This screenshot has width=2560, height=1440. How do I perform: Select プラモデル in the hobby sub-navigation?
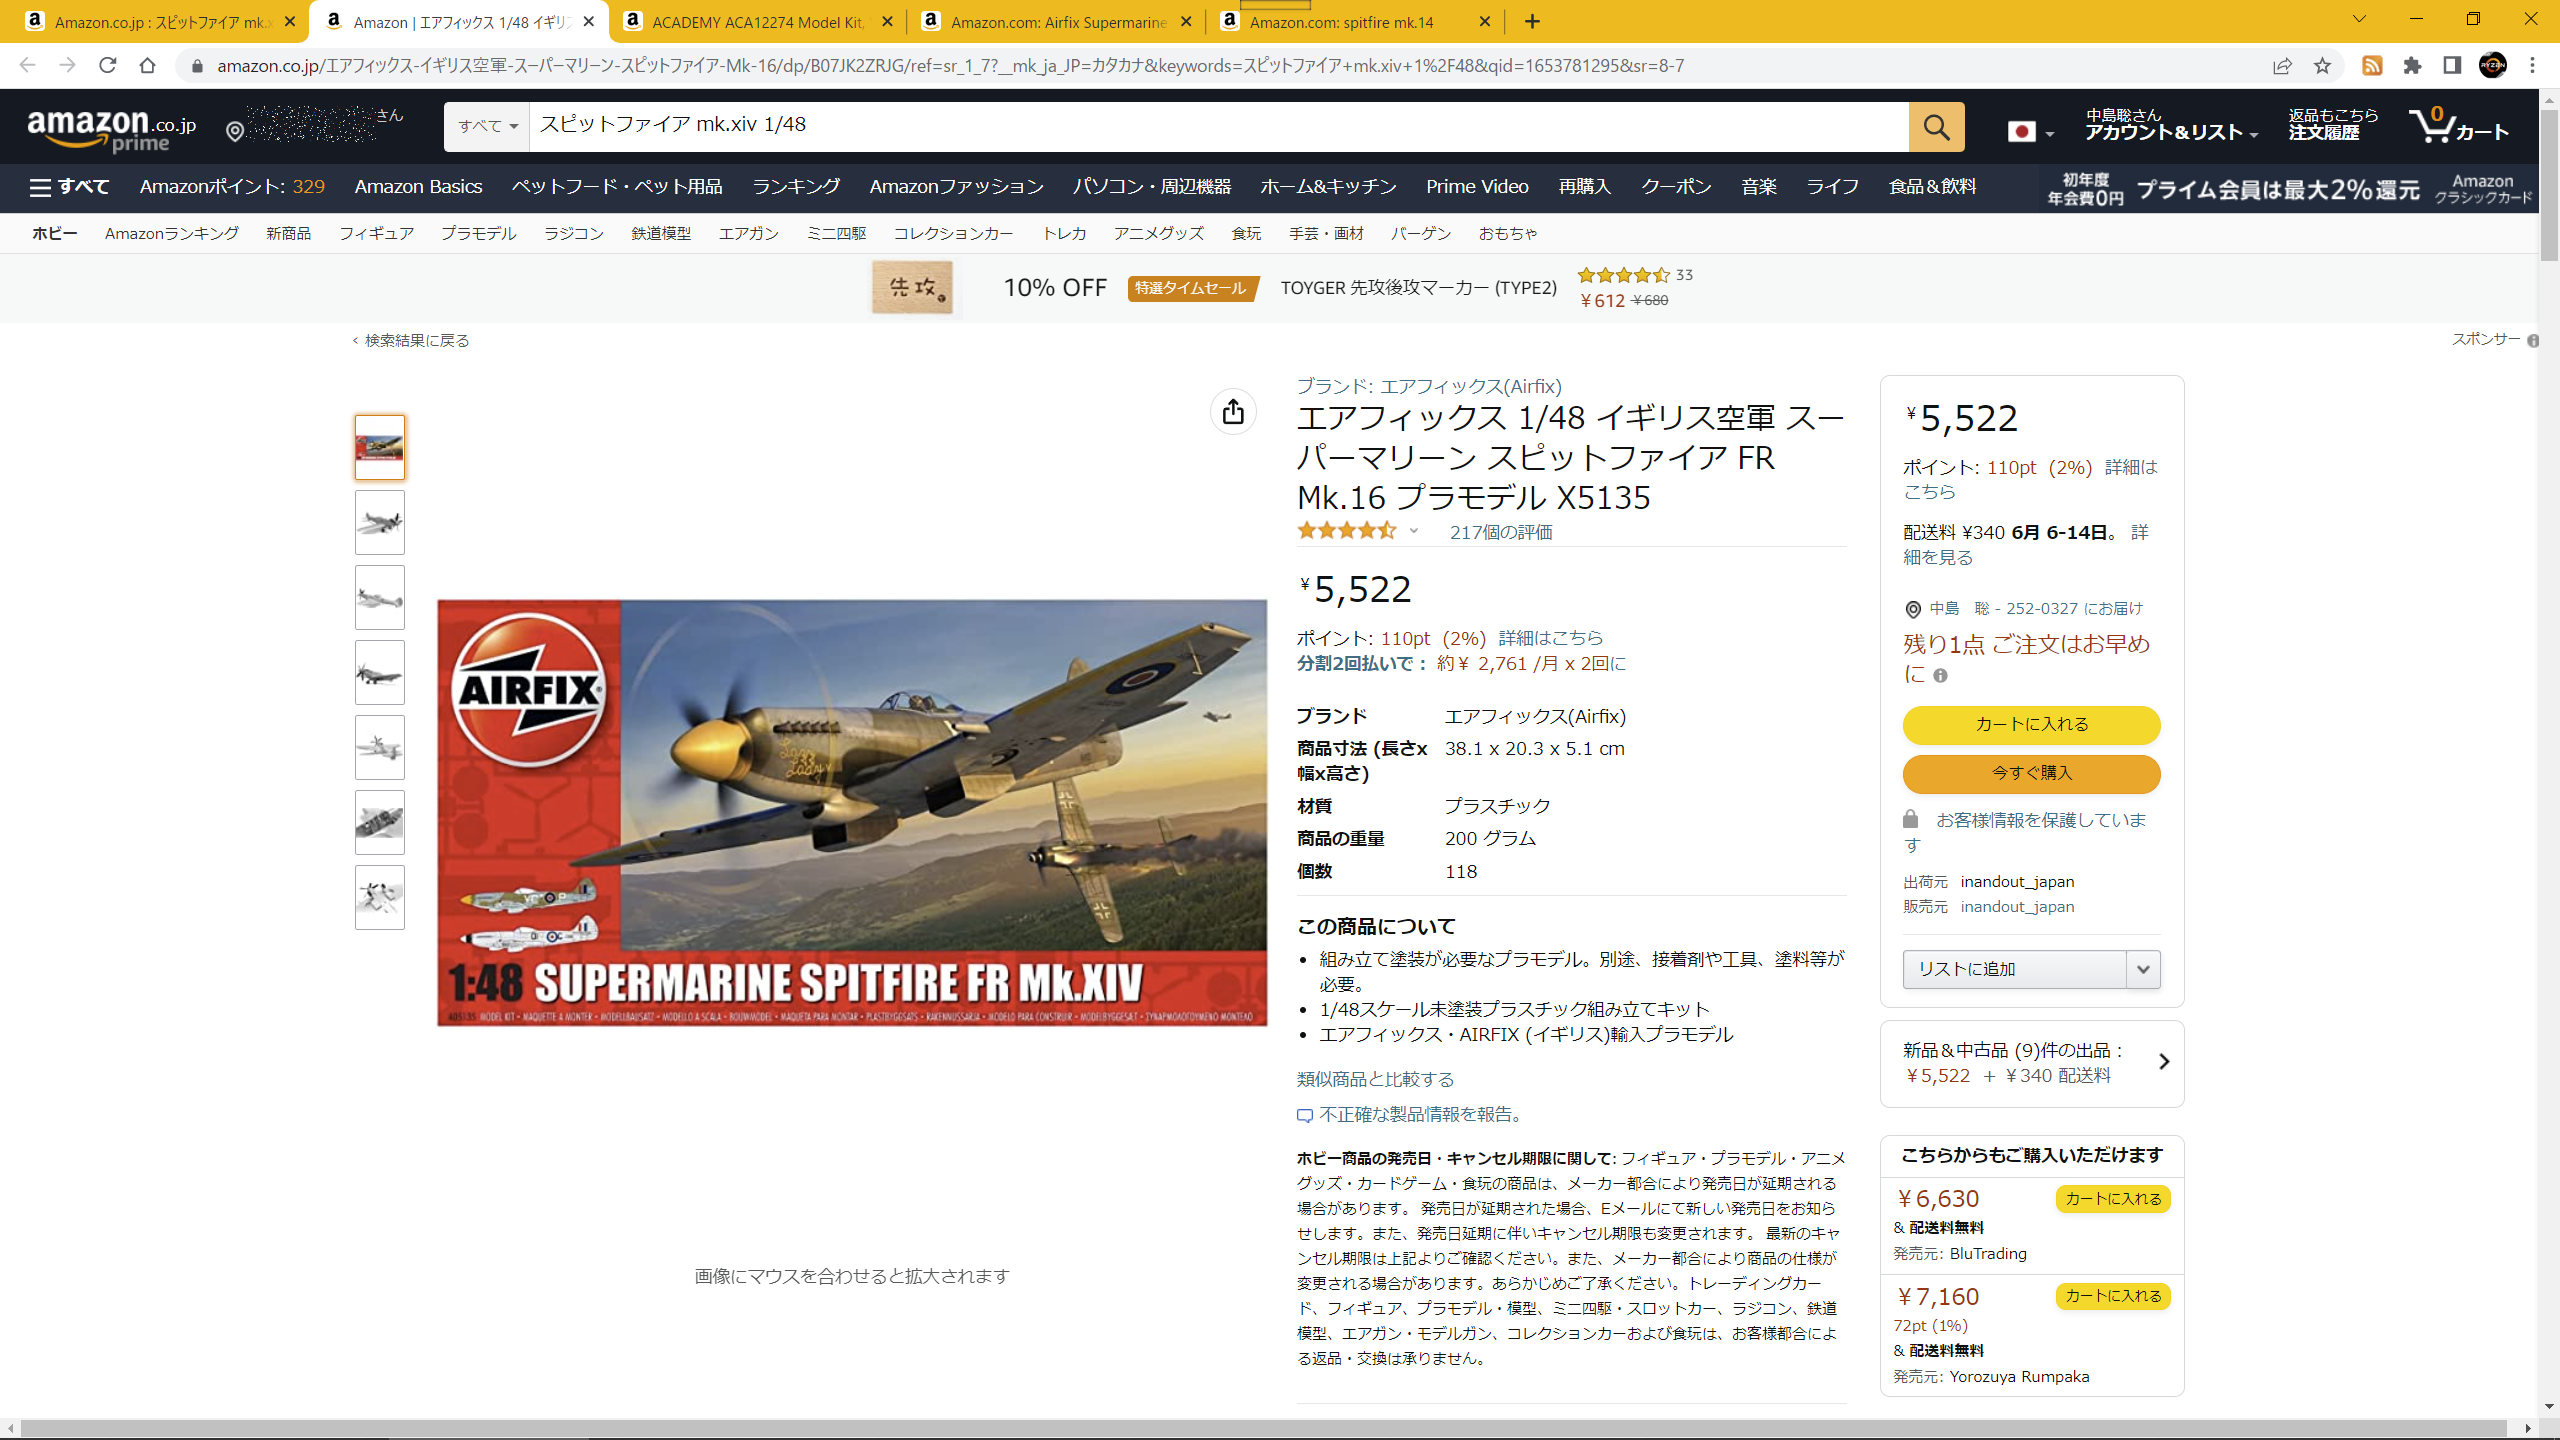pos(478,234)
